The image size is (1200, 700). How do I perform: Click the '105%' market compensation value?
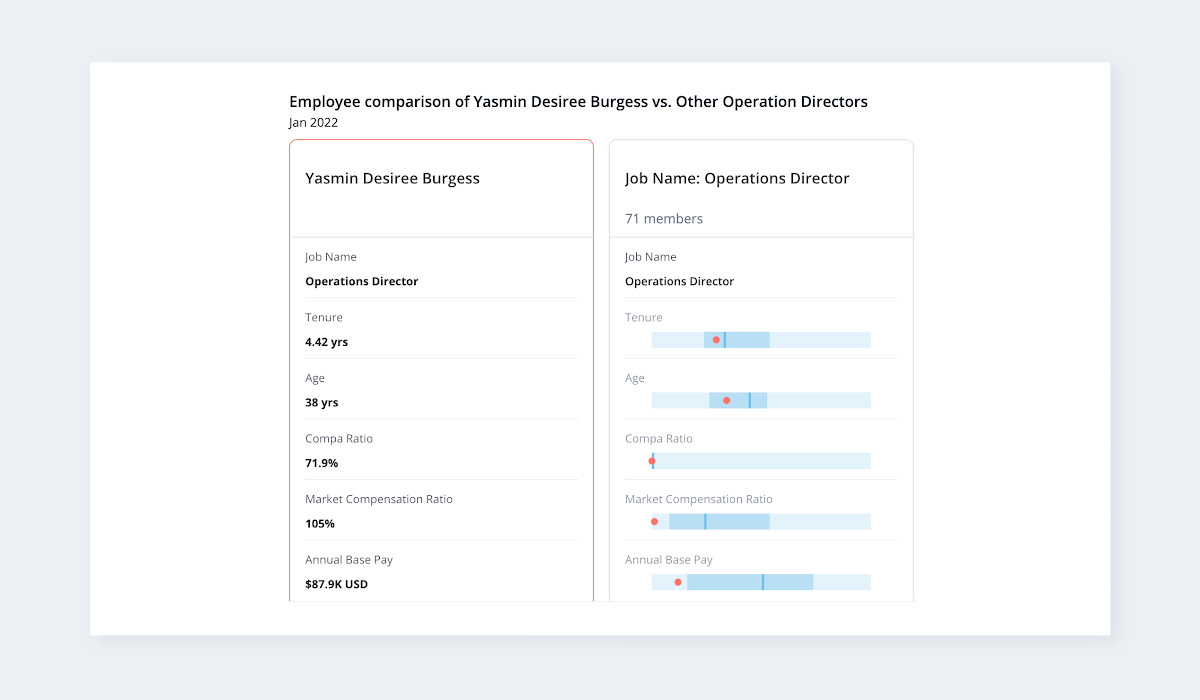pos(320,524)
